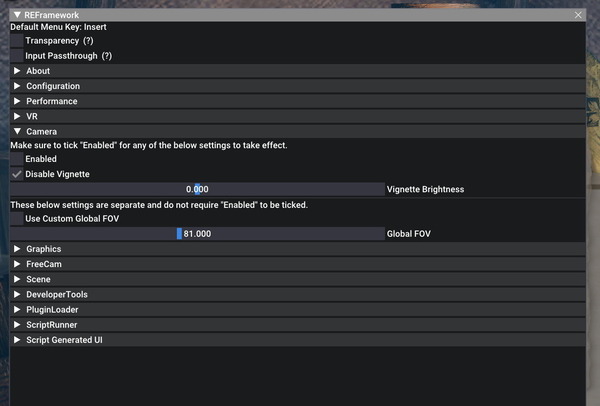
Task: Tick the Input Passthrough checkbox
Action: pyautogui.click(x=17, y=56)
